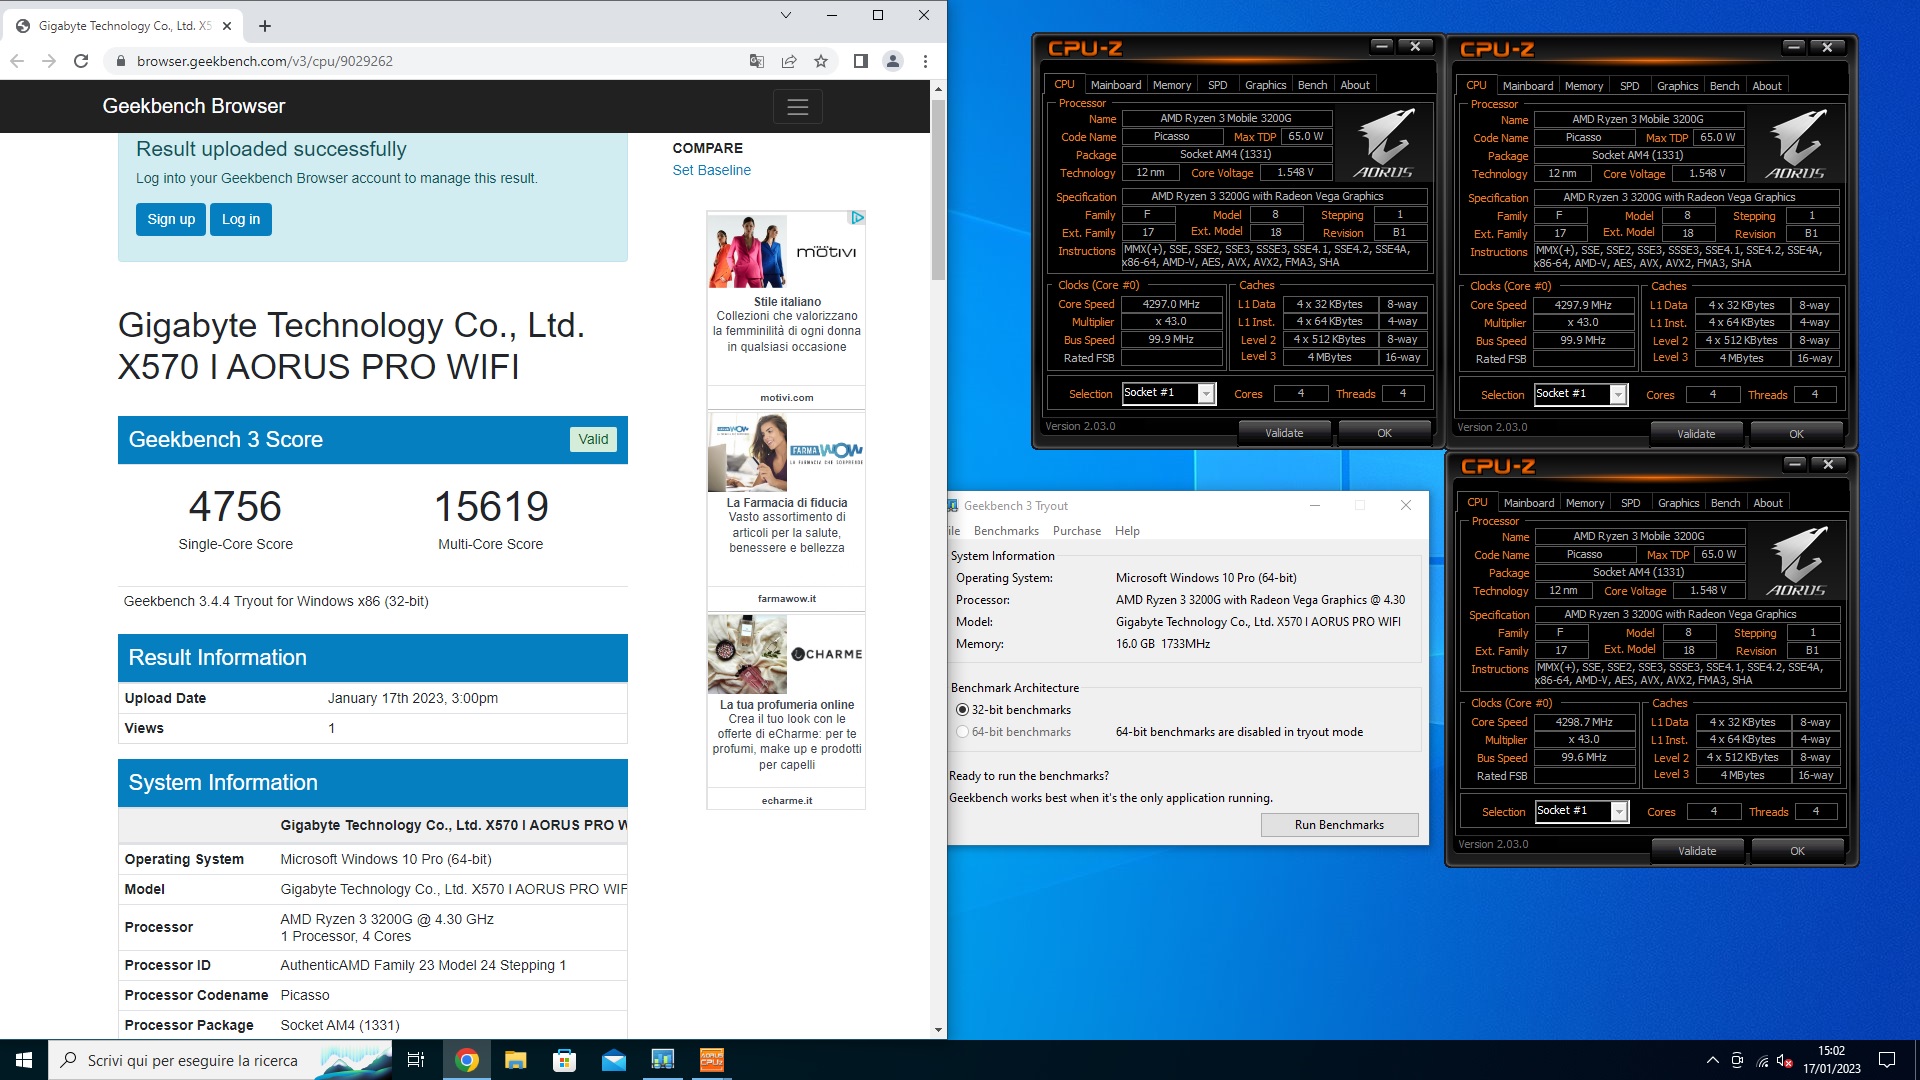
Task: Switch to Memory tab in top-left CPU-Z
Action: [x=1172, y=85]
